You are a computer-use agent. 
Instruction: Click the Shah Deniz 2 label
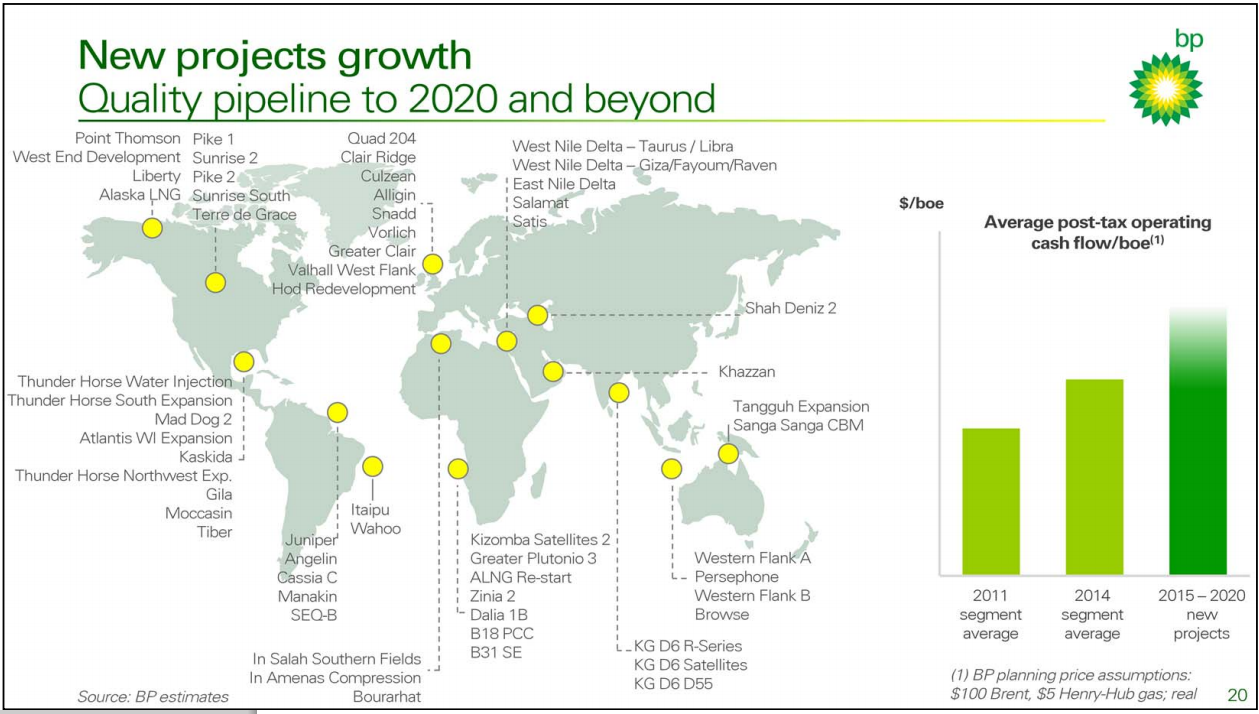click(790, 308)
